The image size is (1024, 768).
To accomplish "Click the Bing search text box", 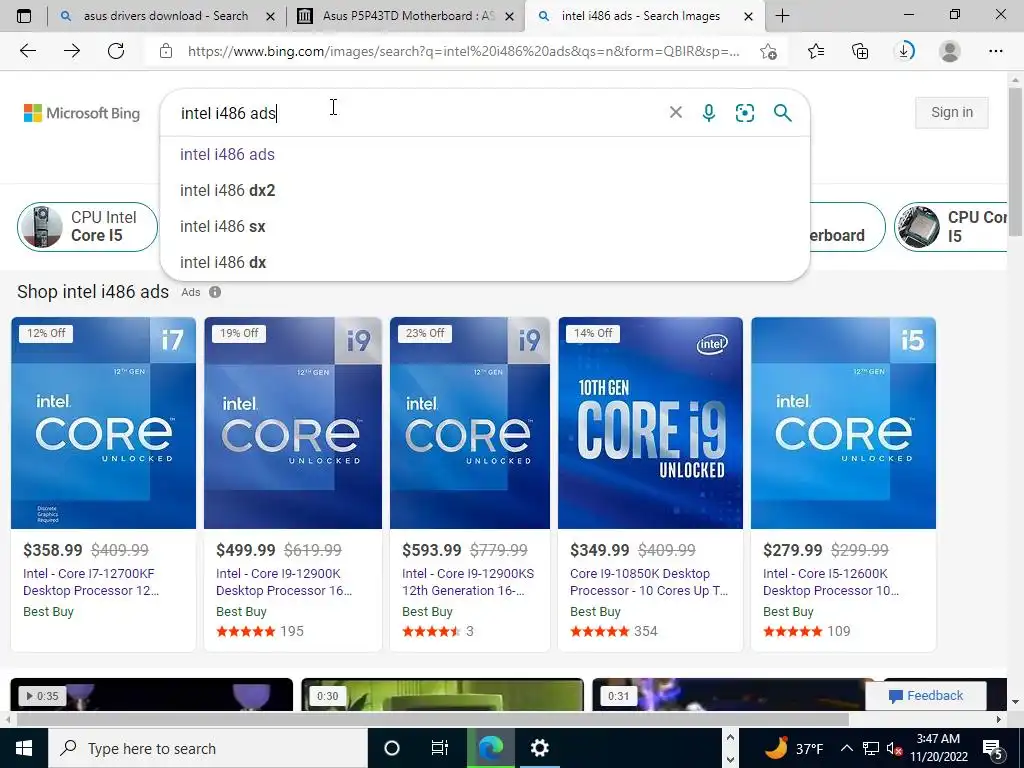I will pyautogui.click(x=418, y=113).
